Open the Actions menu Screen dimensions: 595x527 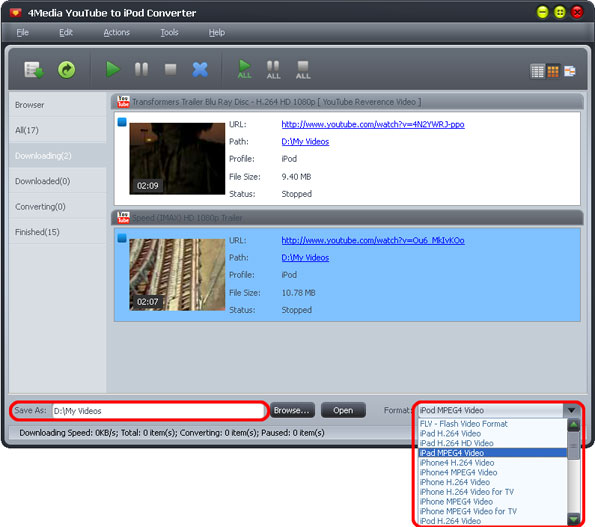pos(116,33)
